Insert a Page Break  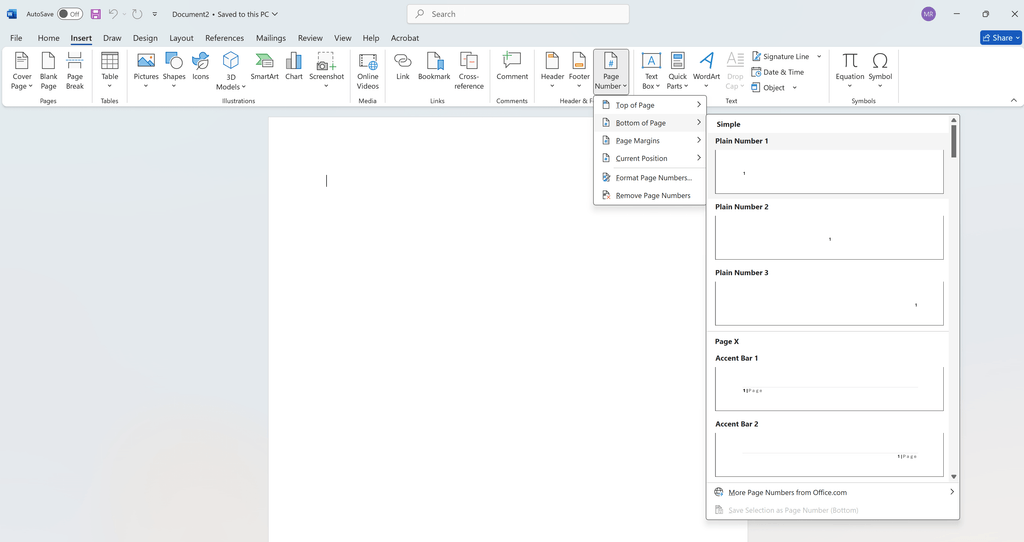(x=74, y=71)
